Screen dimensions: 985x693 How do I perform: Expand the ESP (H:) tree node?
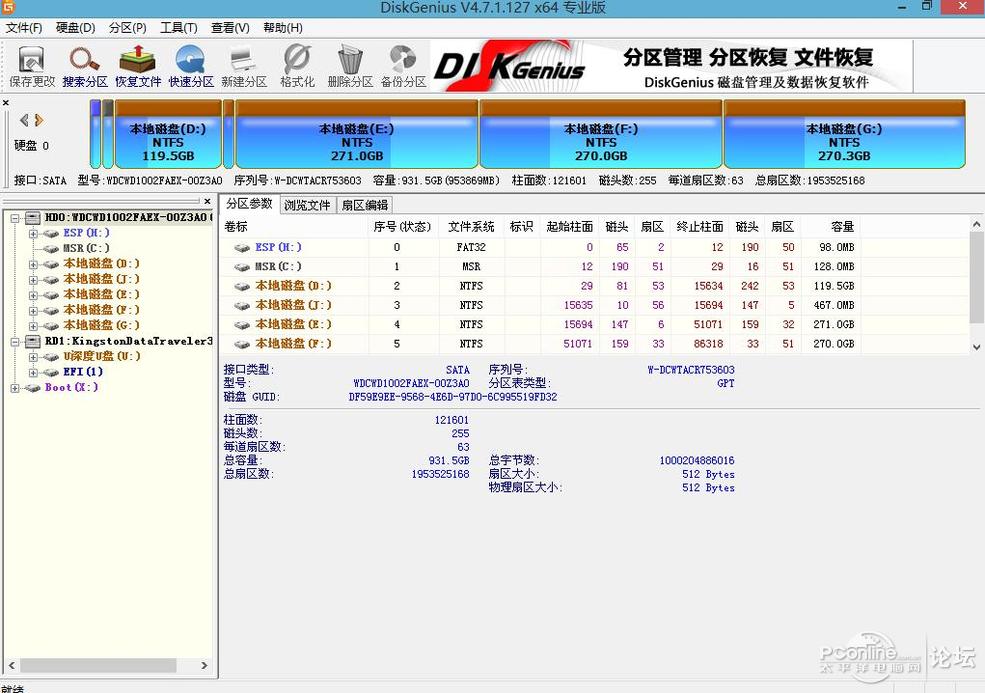click(33, 233)
